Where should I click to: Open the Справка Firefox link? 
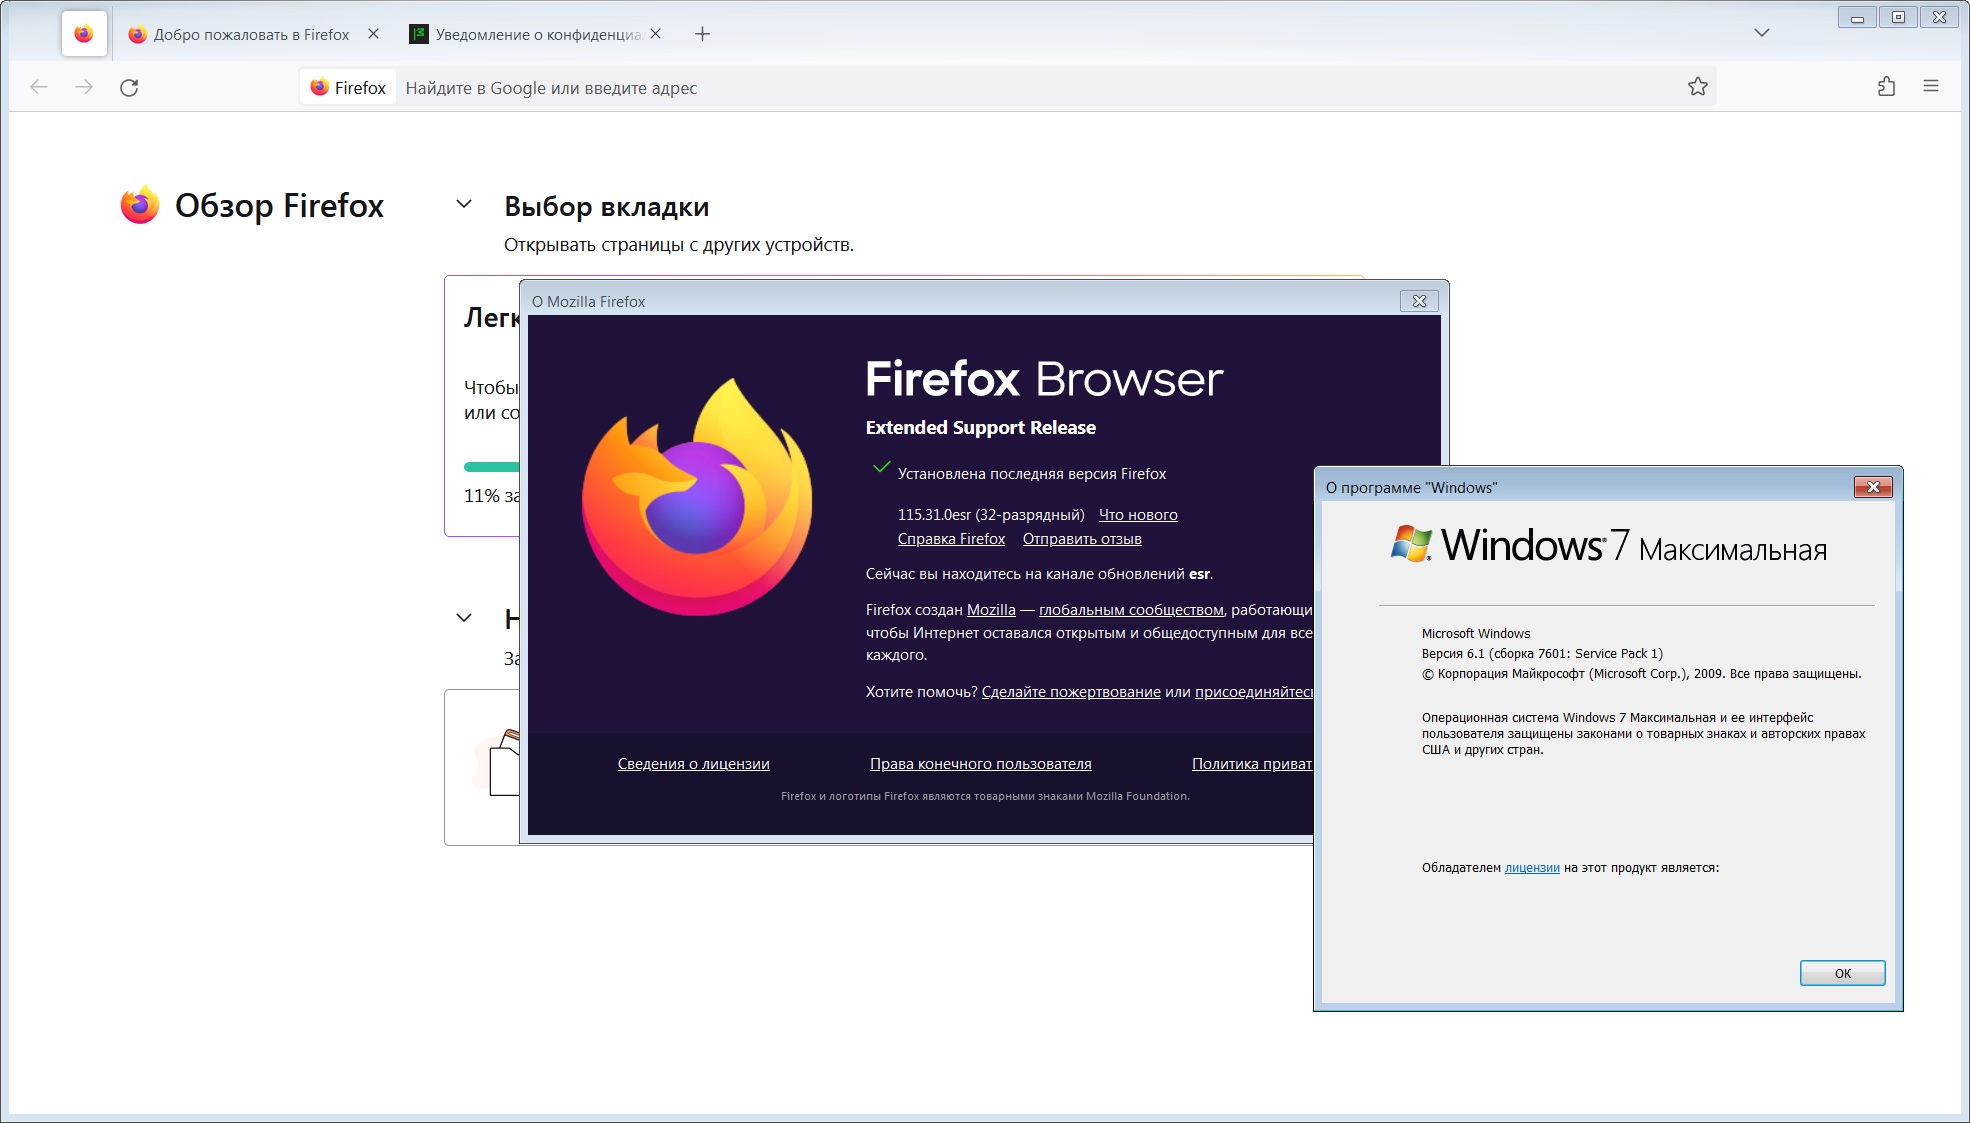(x=951, y=539)
